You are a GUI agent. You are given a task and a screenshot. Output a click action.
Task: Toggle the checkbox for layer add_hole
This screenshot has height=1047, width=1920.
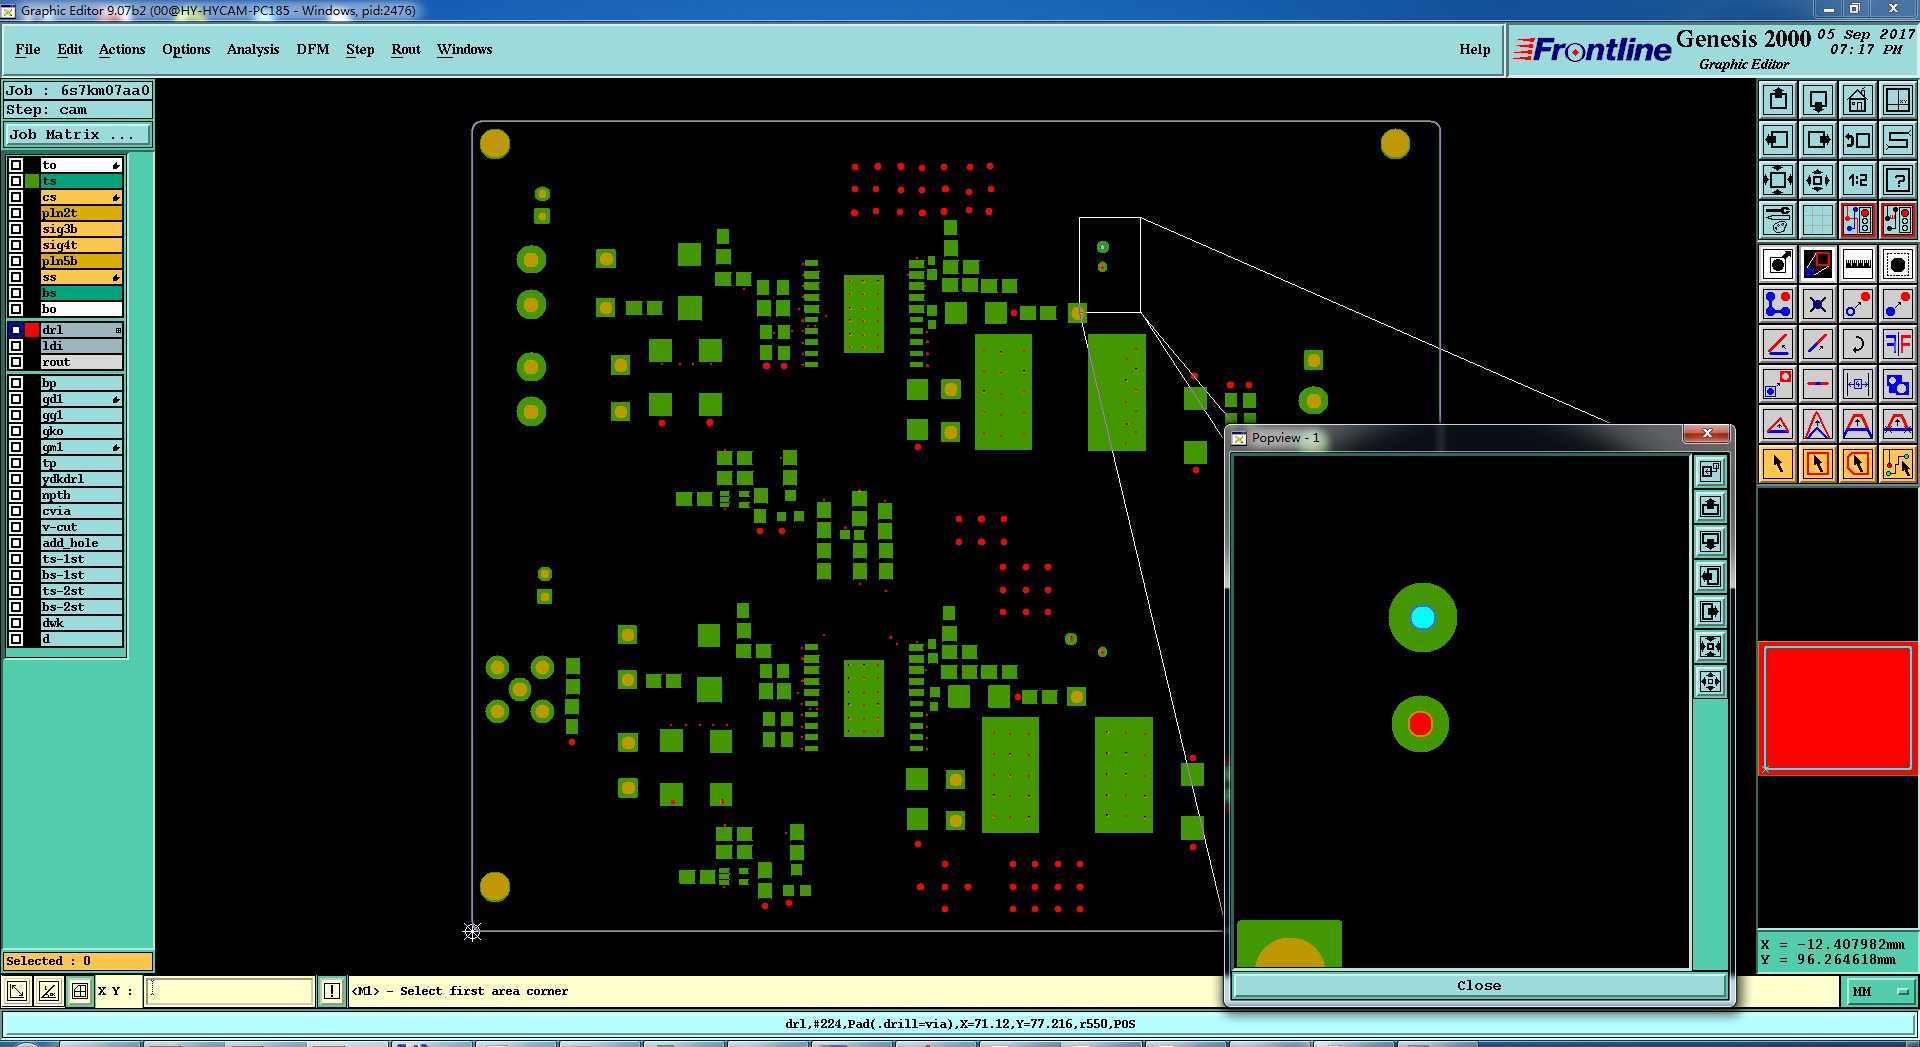[x=16, y=543]
